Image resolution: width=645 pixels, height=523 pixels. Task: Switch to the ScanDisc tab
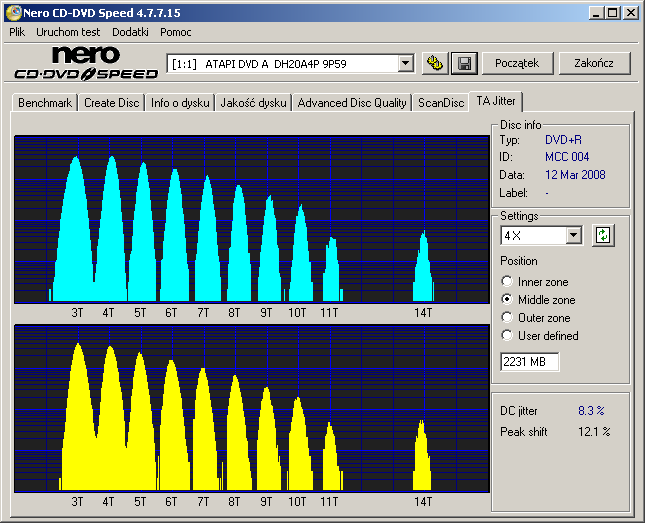[x=441, y=102]
